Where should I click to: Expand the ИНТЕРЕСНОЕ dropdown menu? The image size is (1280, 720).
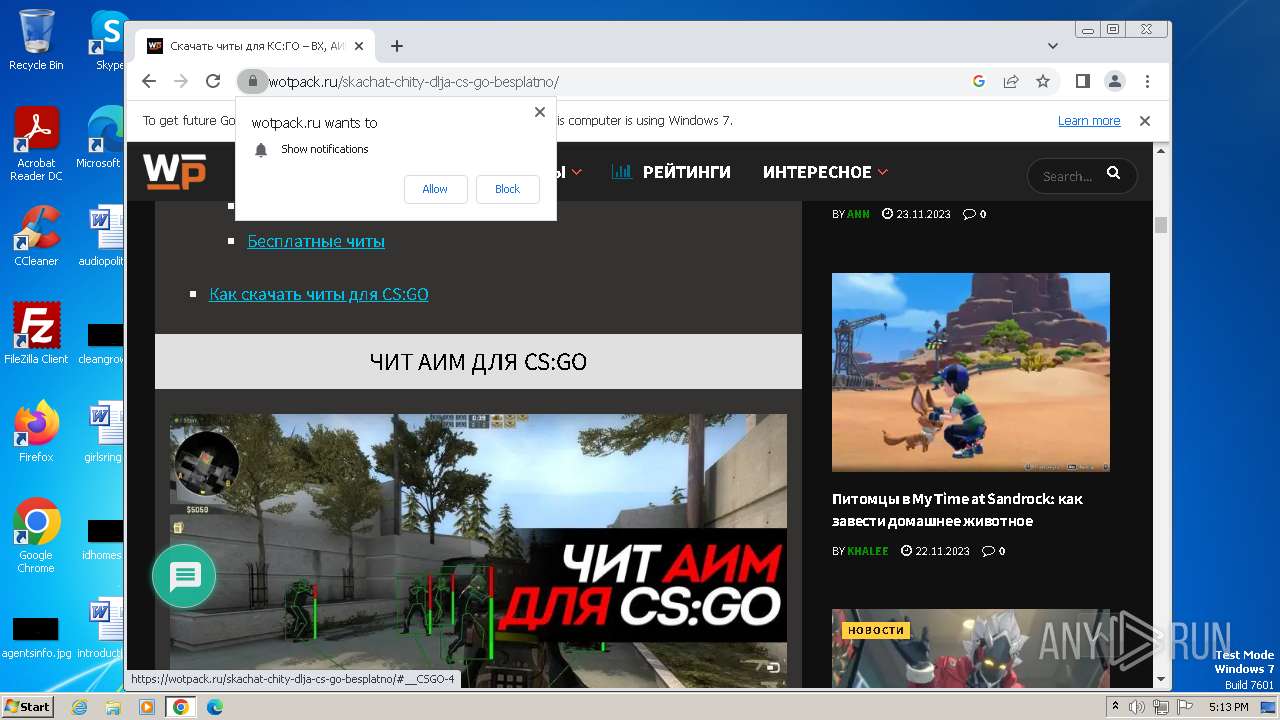pos(825,172)
